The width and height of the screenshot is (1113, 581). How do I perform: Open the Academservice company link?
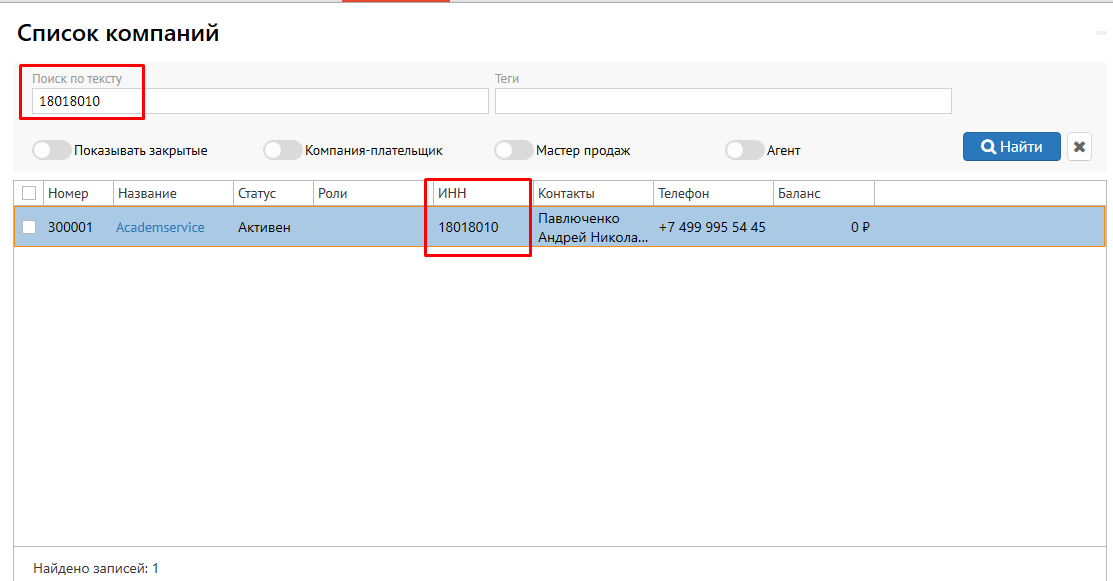tap(160, 227)
